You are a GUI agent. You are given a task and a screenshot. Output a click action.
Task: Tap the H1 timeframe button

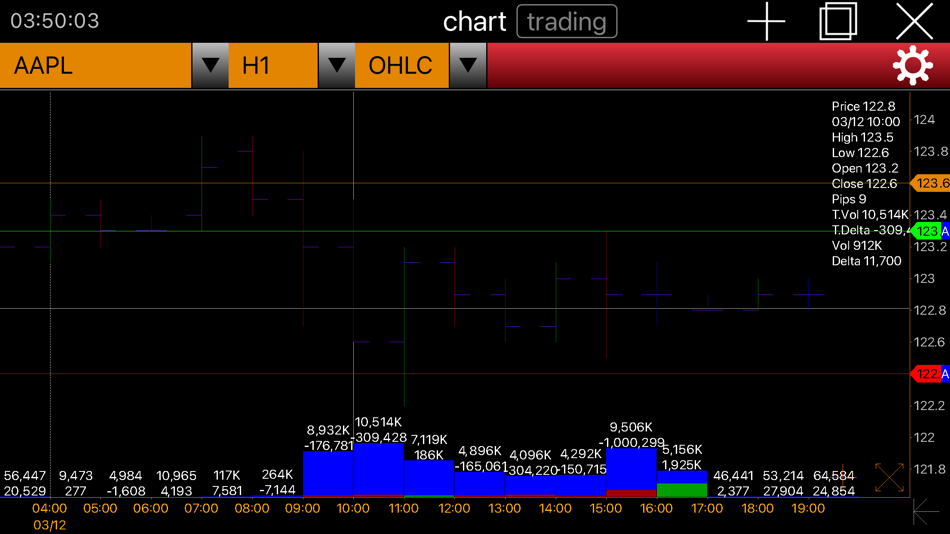273,65
